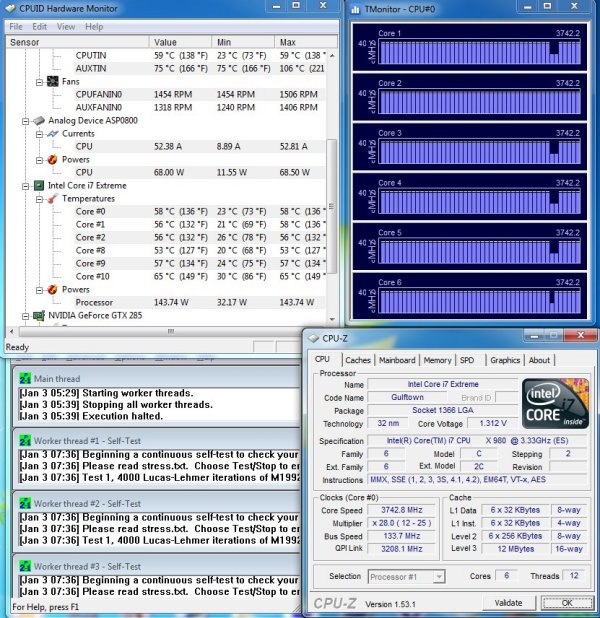This screenshot has height=618, width=600.
Task: Click Core Voltage value 1.312 V
Action: coord(493,423)
